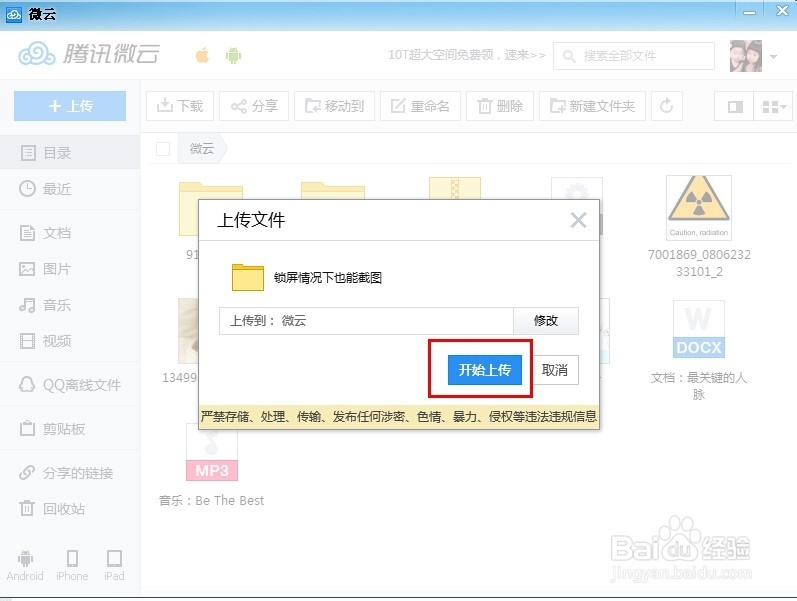The image size is (797, 601).
Task: Select the DOCX file 文档：最关键的人脉
Action: click(699, 328)
